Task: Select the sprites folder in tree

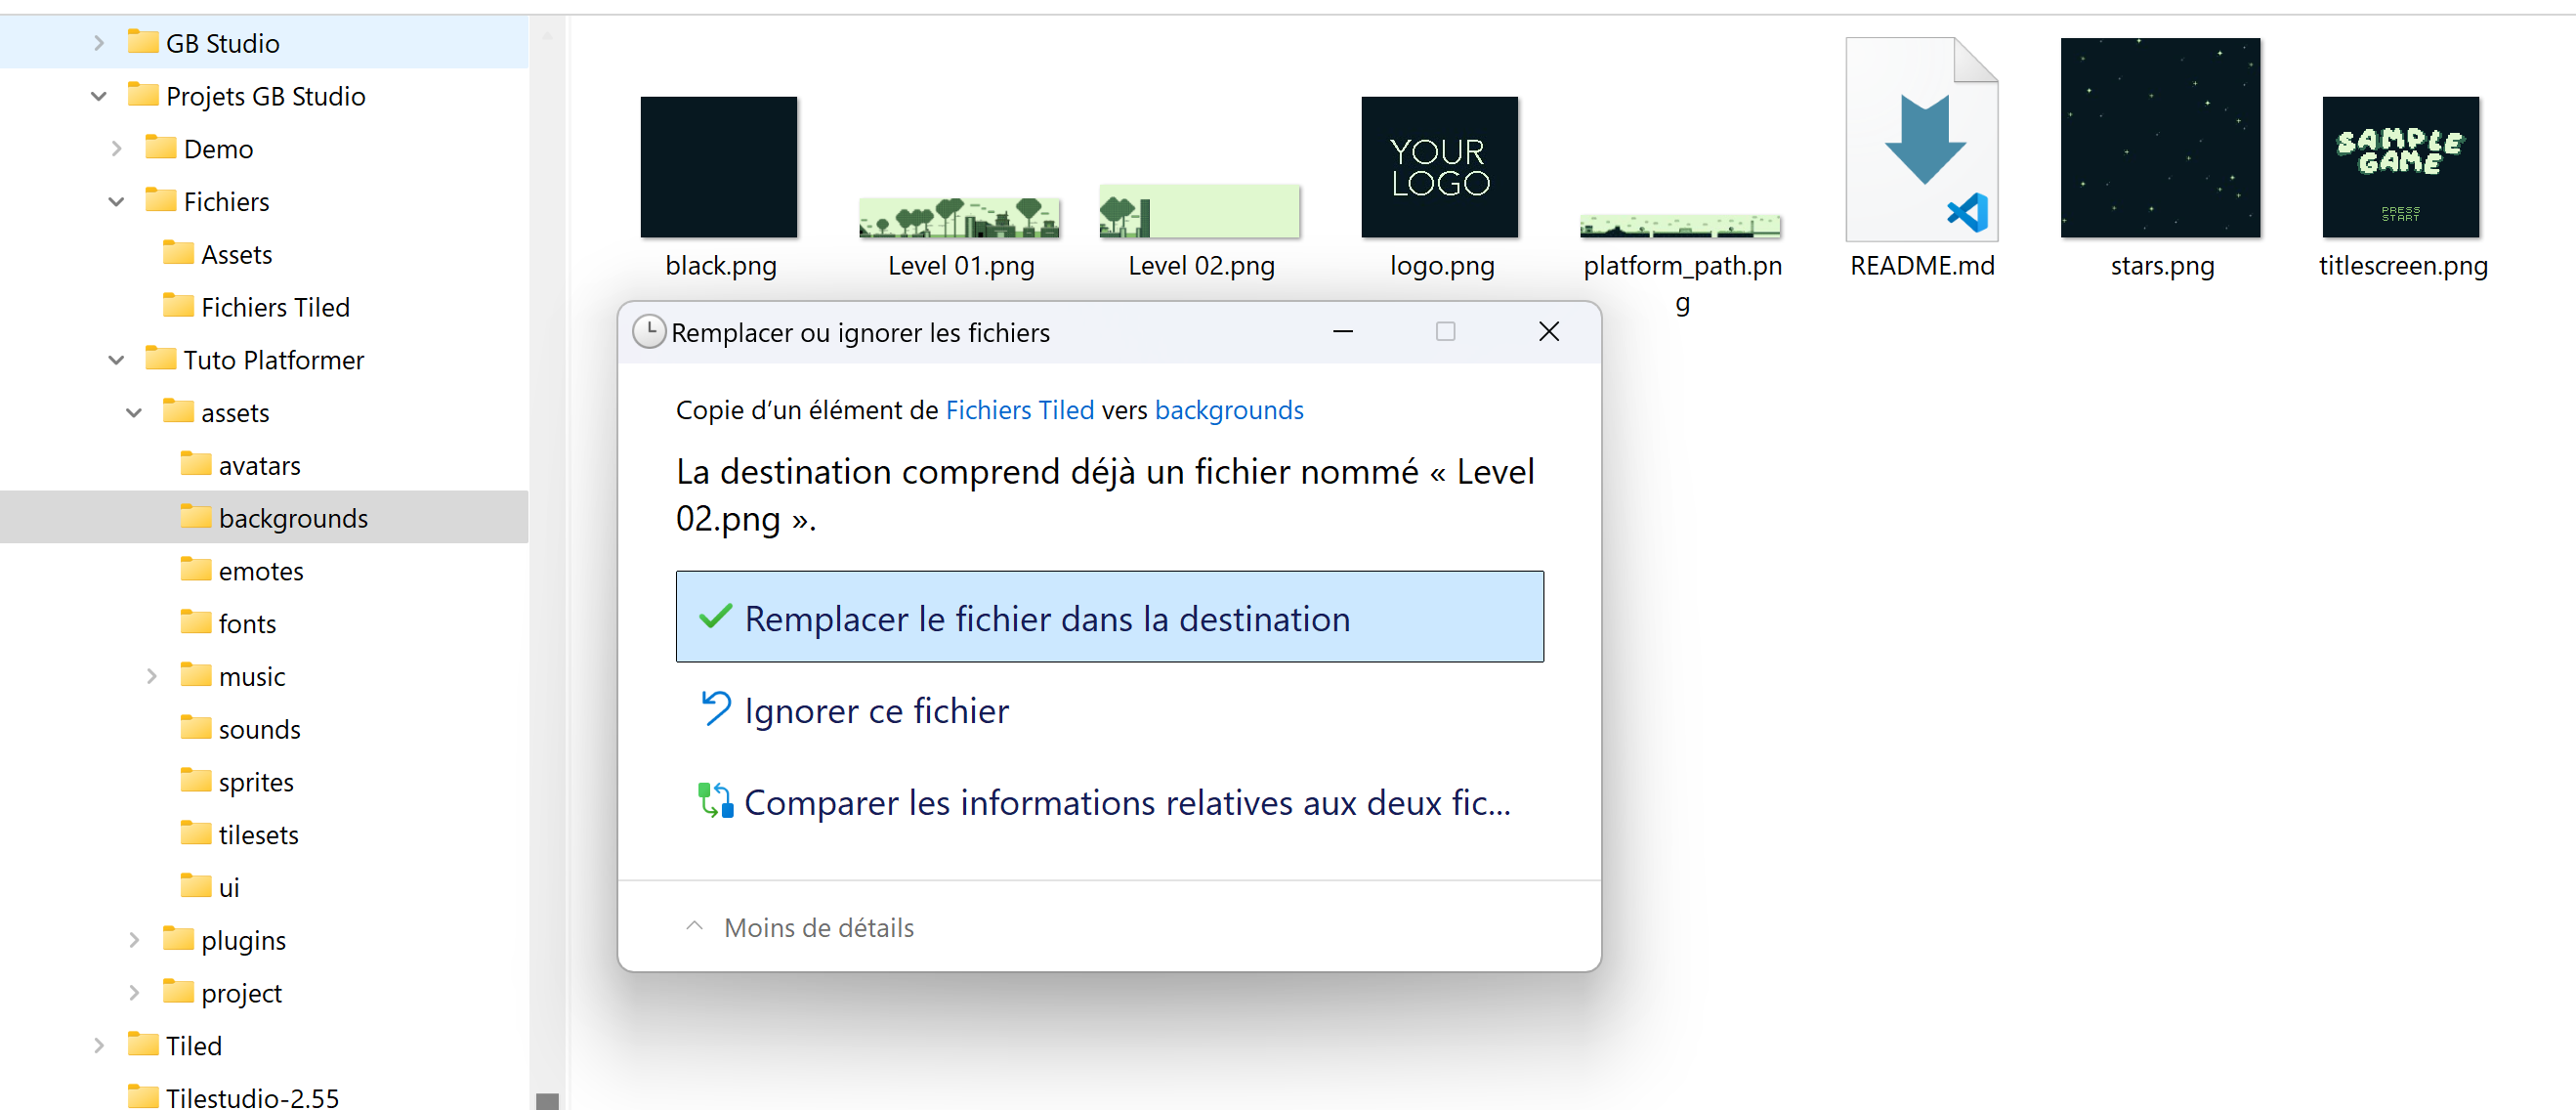Action: 255,782
